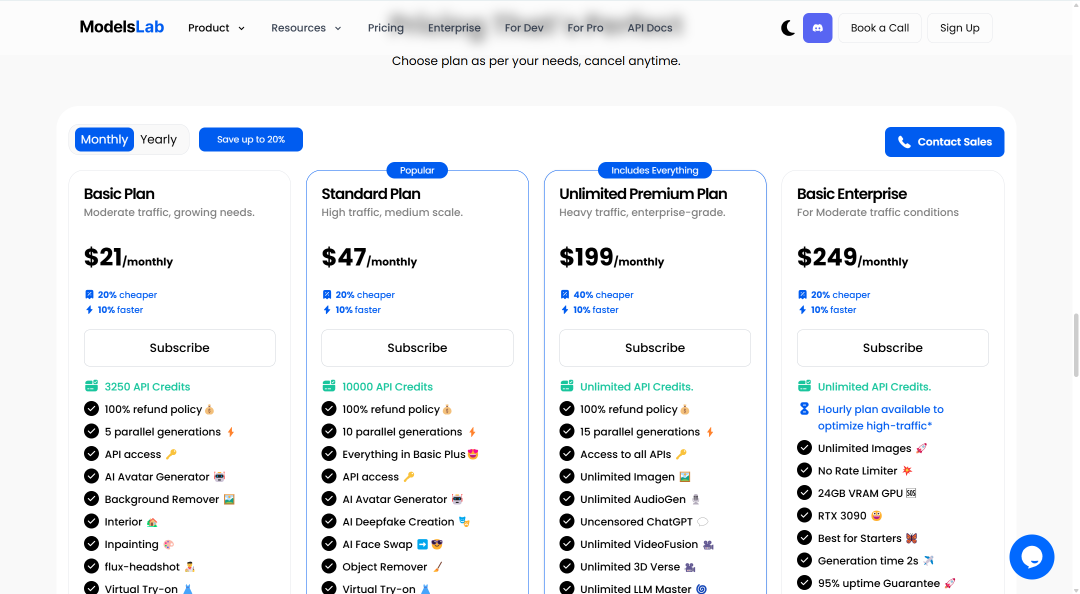Click the $47/monthly price text
The height and width of the screenshot is (594, 1080).
pyautogui.click(x=369, y=258)
